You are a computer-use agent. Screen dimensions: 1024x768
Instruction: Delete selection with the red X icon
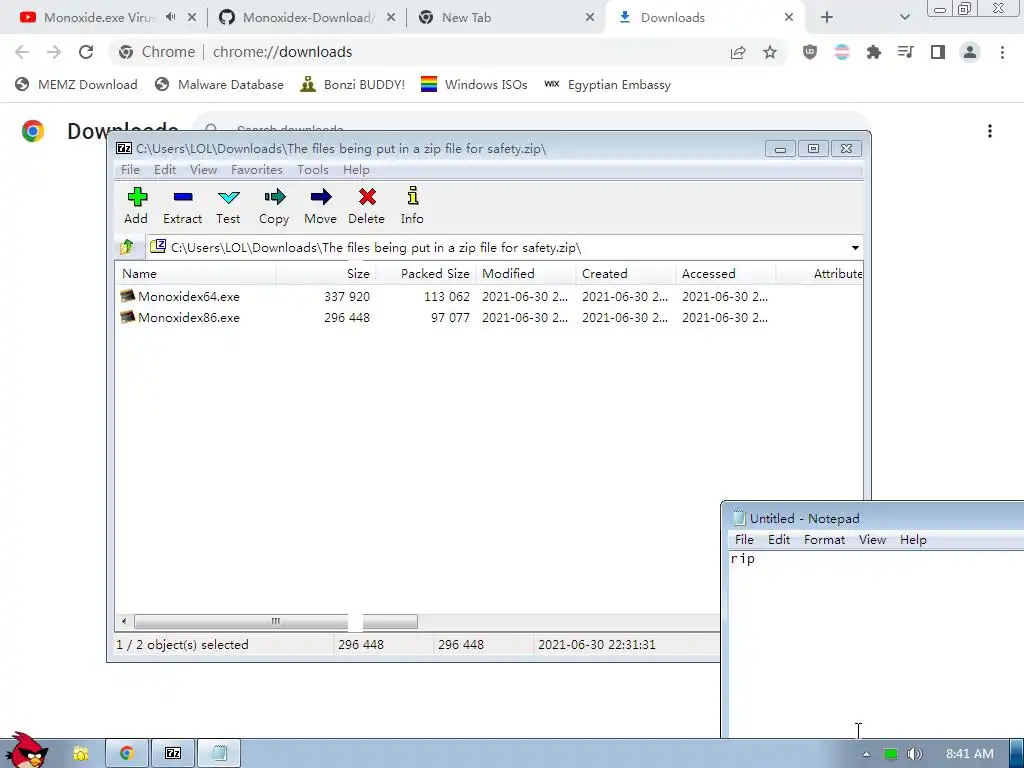(x=366, y=206)
